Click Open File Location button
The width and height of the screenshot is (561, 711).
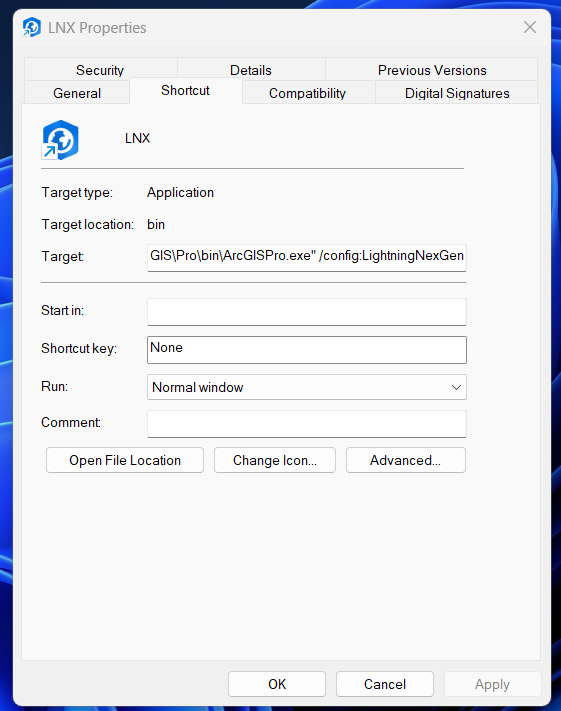(x=125, y=460)
